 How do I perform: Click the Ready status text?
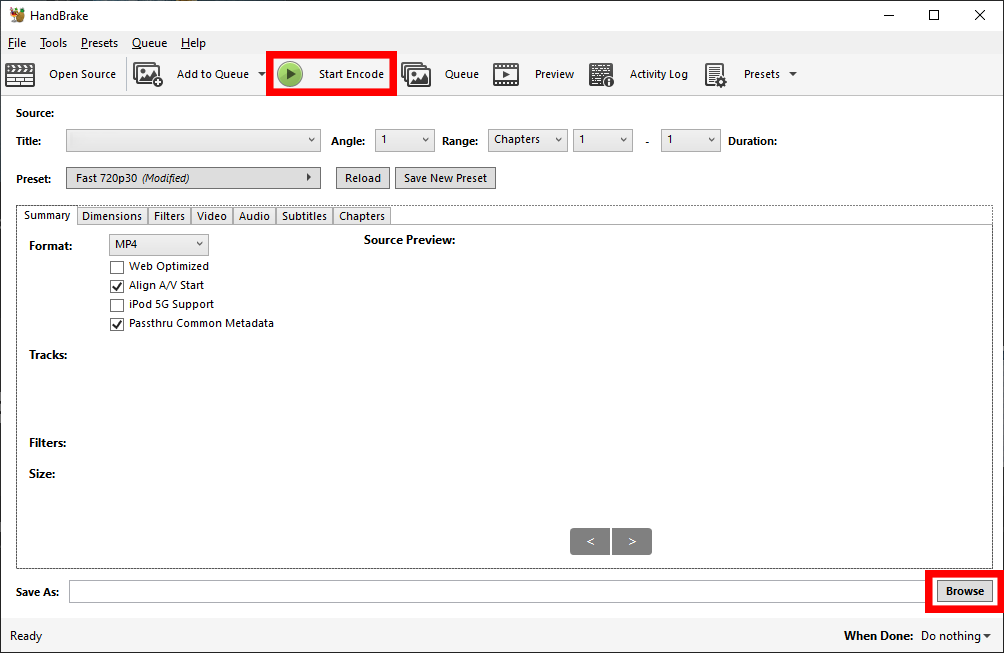coord(26,636)
